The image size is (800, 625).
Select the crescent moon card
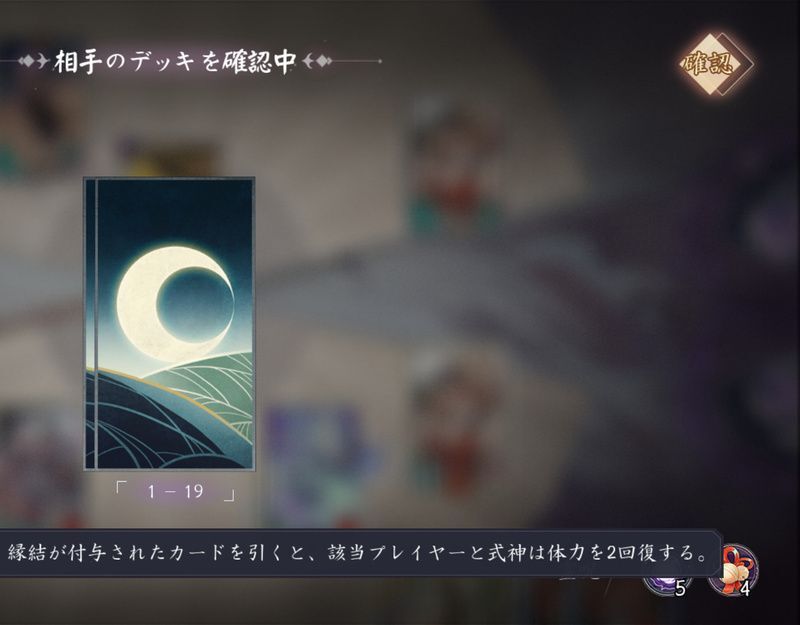pos(169,323)
